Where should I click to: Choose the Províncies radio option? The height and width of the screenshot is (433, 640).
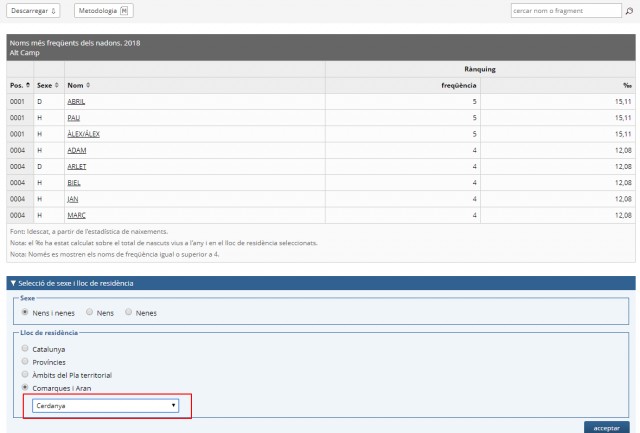(x=25, y=362)
